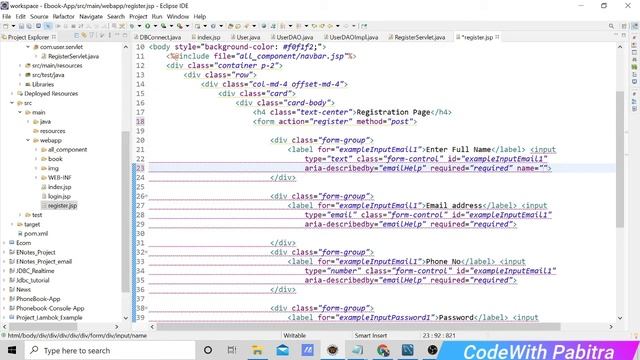This screenshot has height=360, width=640.
Task: Open the Window menu
Action: (x=178, y=16)
